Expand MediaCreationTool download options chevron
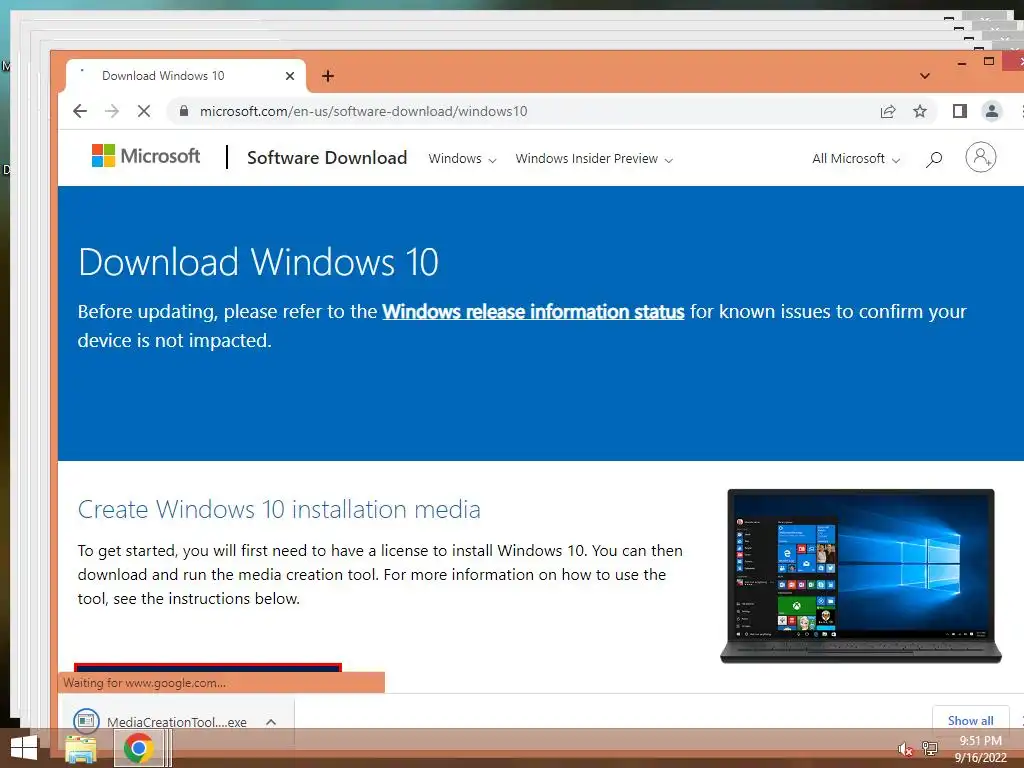1024x768 pixels. pyautogui.click(x=271, y=722)
